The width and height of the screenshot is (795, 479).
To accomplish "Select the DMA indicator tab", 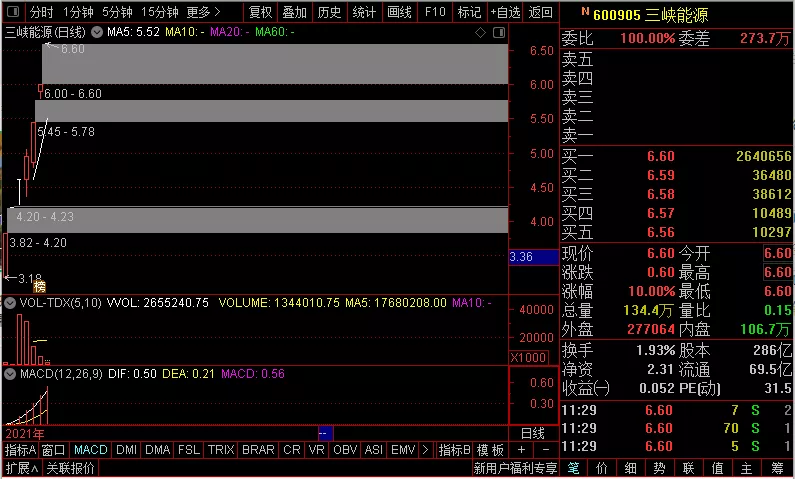I will click(x=157, y=450).
